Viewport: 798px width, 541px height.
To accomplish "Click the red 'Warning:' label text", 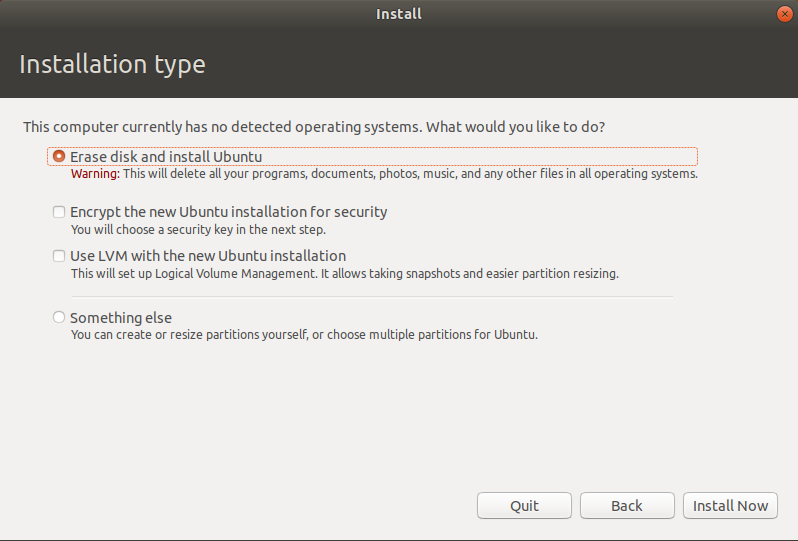I will tap(95, 174).
